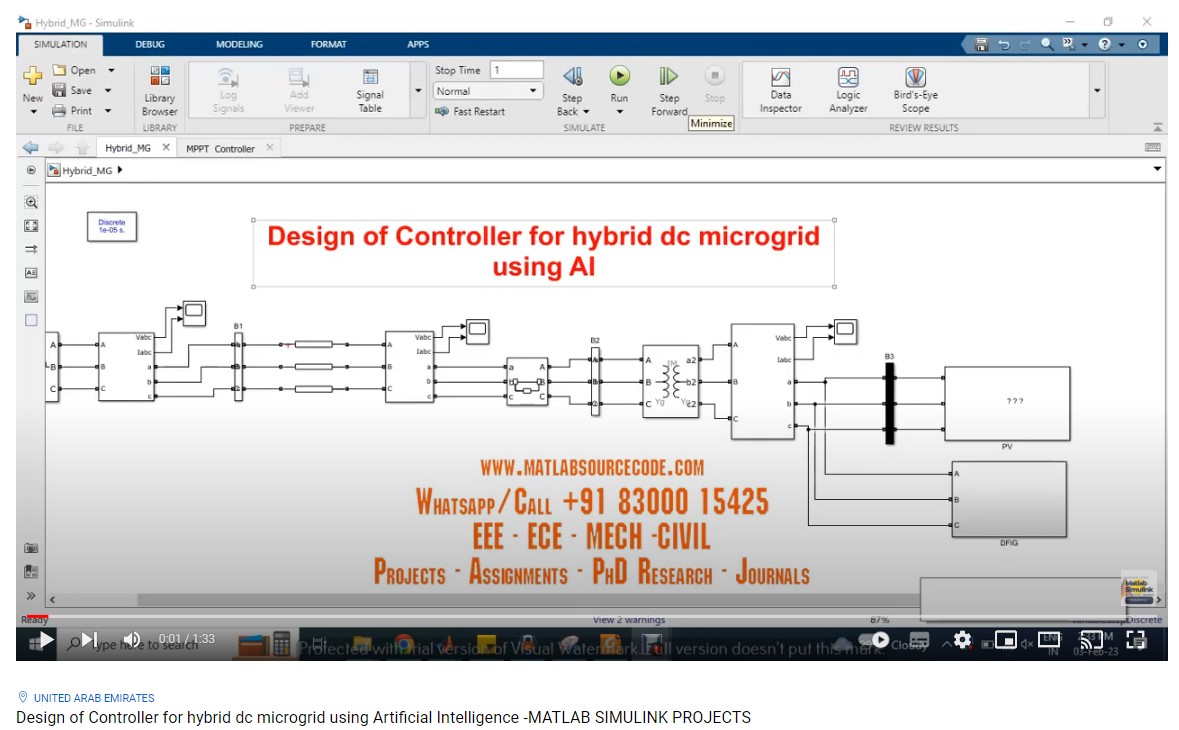This screenshot has width=1179, height=730.
Task: Switch to the Modeling ribbon tab
Action: pos(239,44)
